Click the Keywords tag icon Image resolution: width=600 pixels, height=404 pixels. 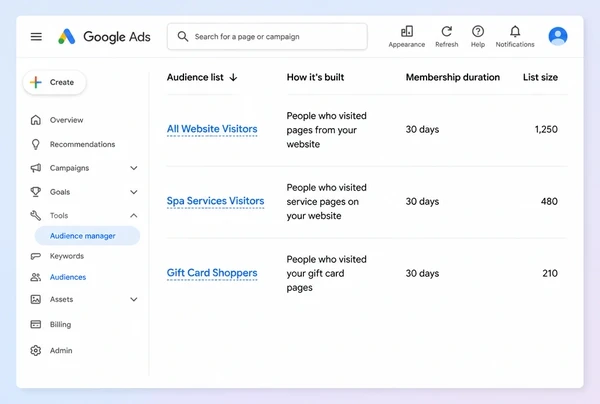[x=36, y=256]
